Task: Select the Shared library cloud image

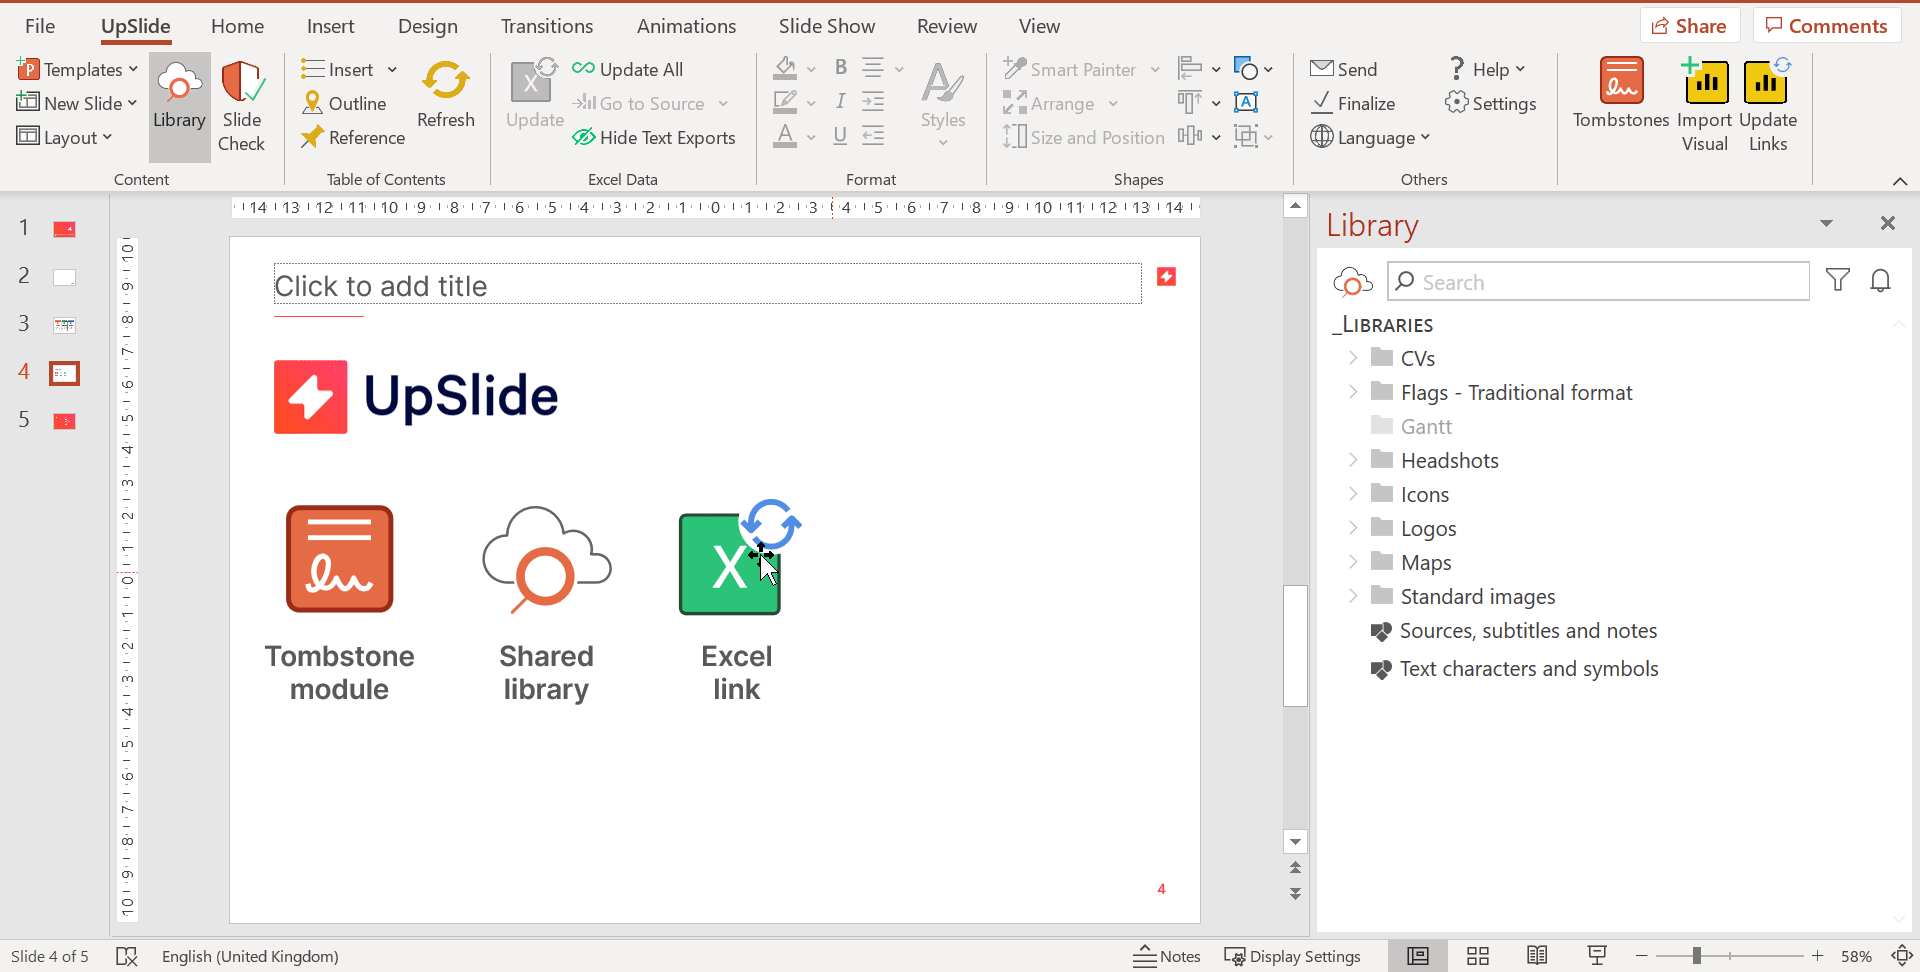Action: (x=546, y=559)
